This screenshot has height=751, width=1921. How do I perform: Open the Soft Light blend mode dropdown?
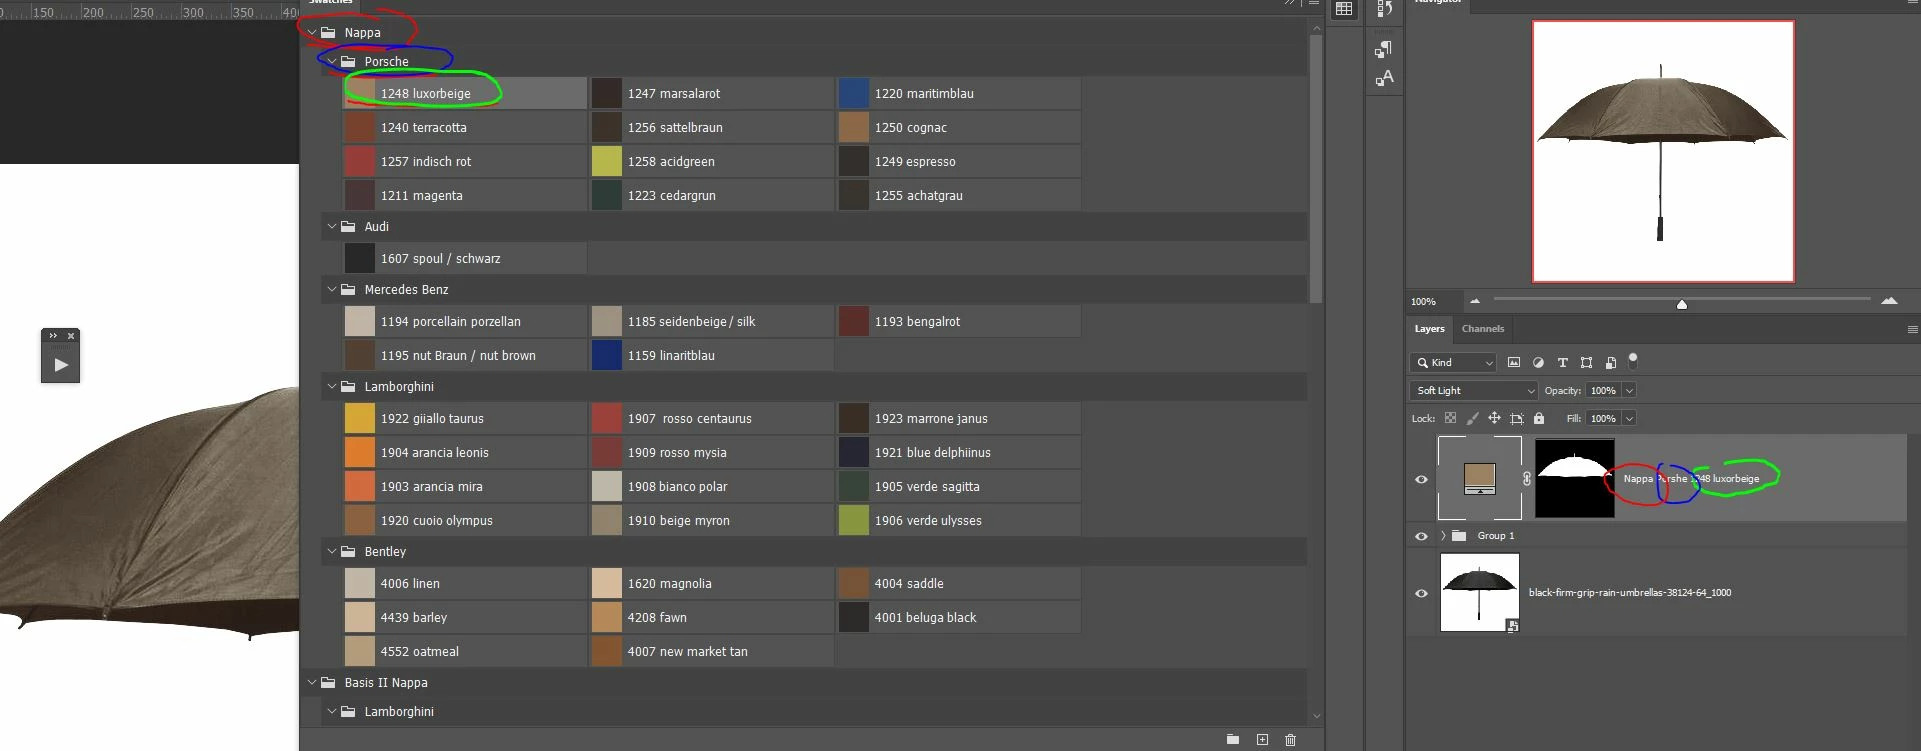tap(1473, 390)
